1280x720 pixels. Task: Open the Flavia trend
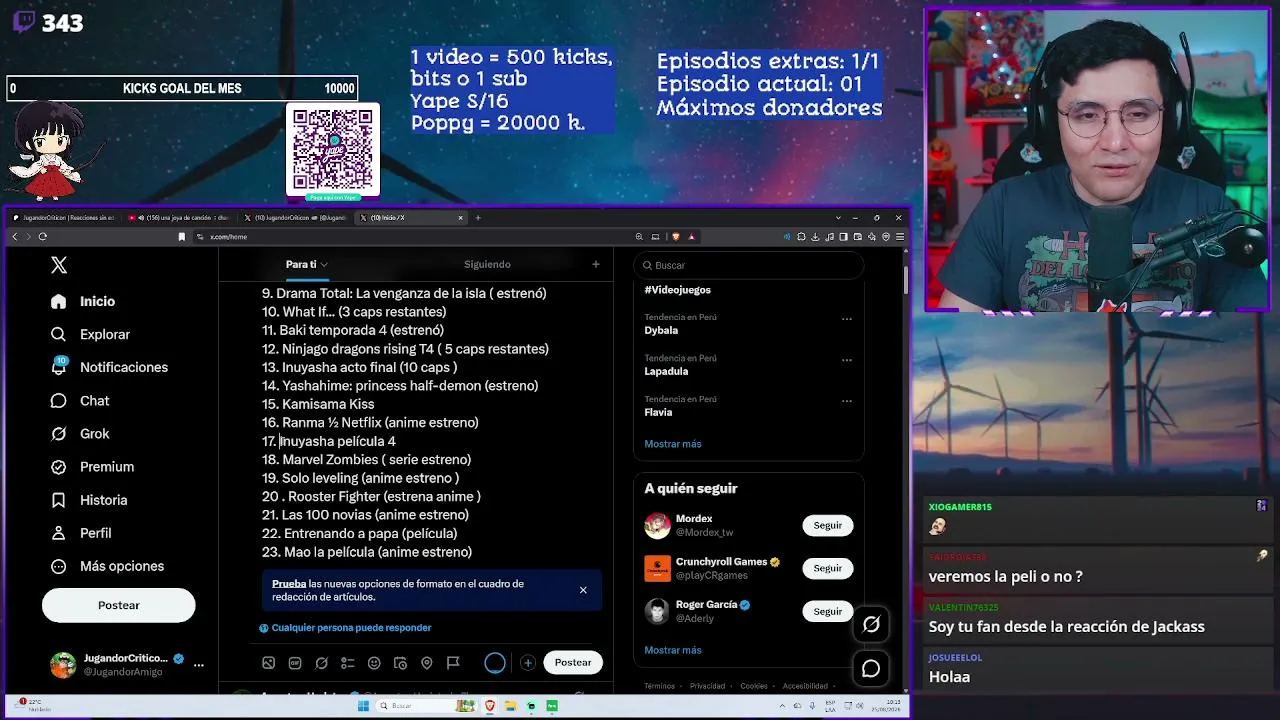coord(658,412)
